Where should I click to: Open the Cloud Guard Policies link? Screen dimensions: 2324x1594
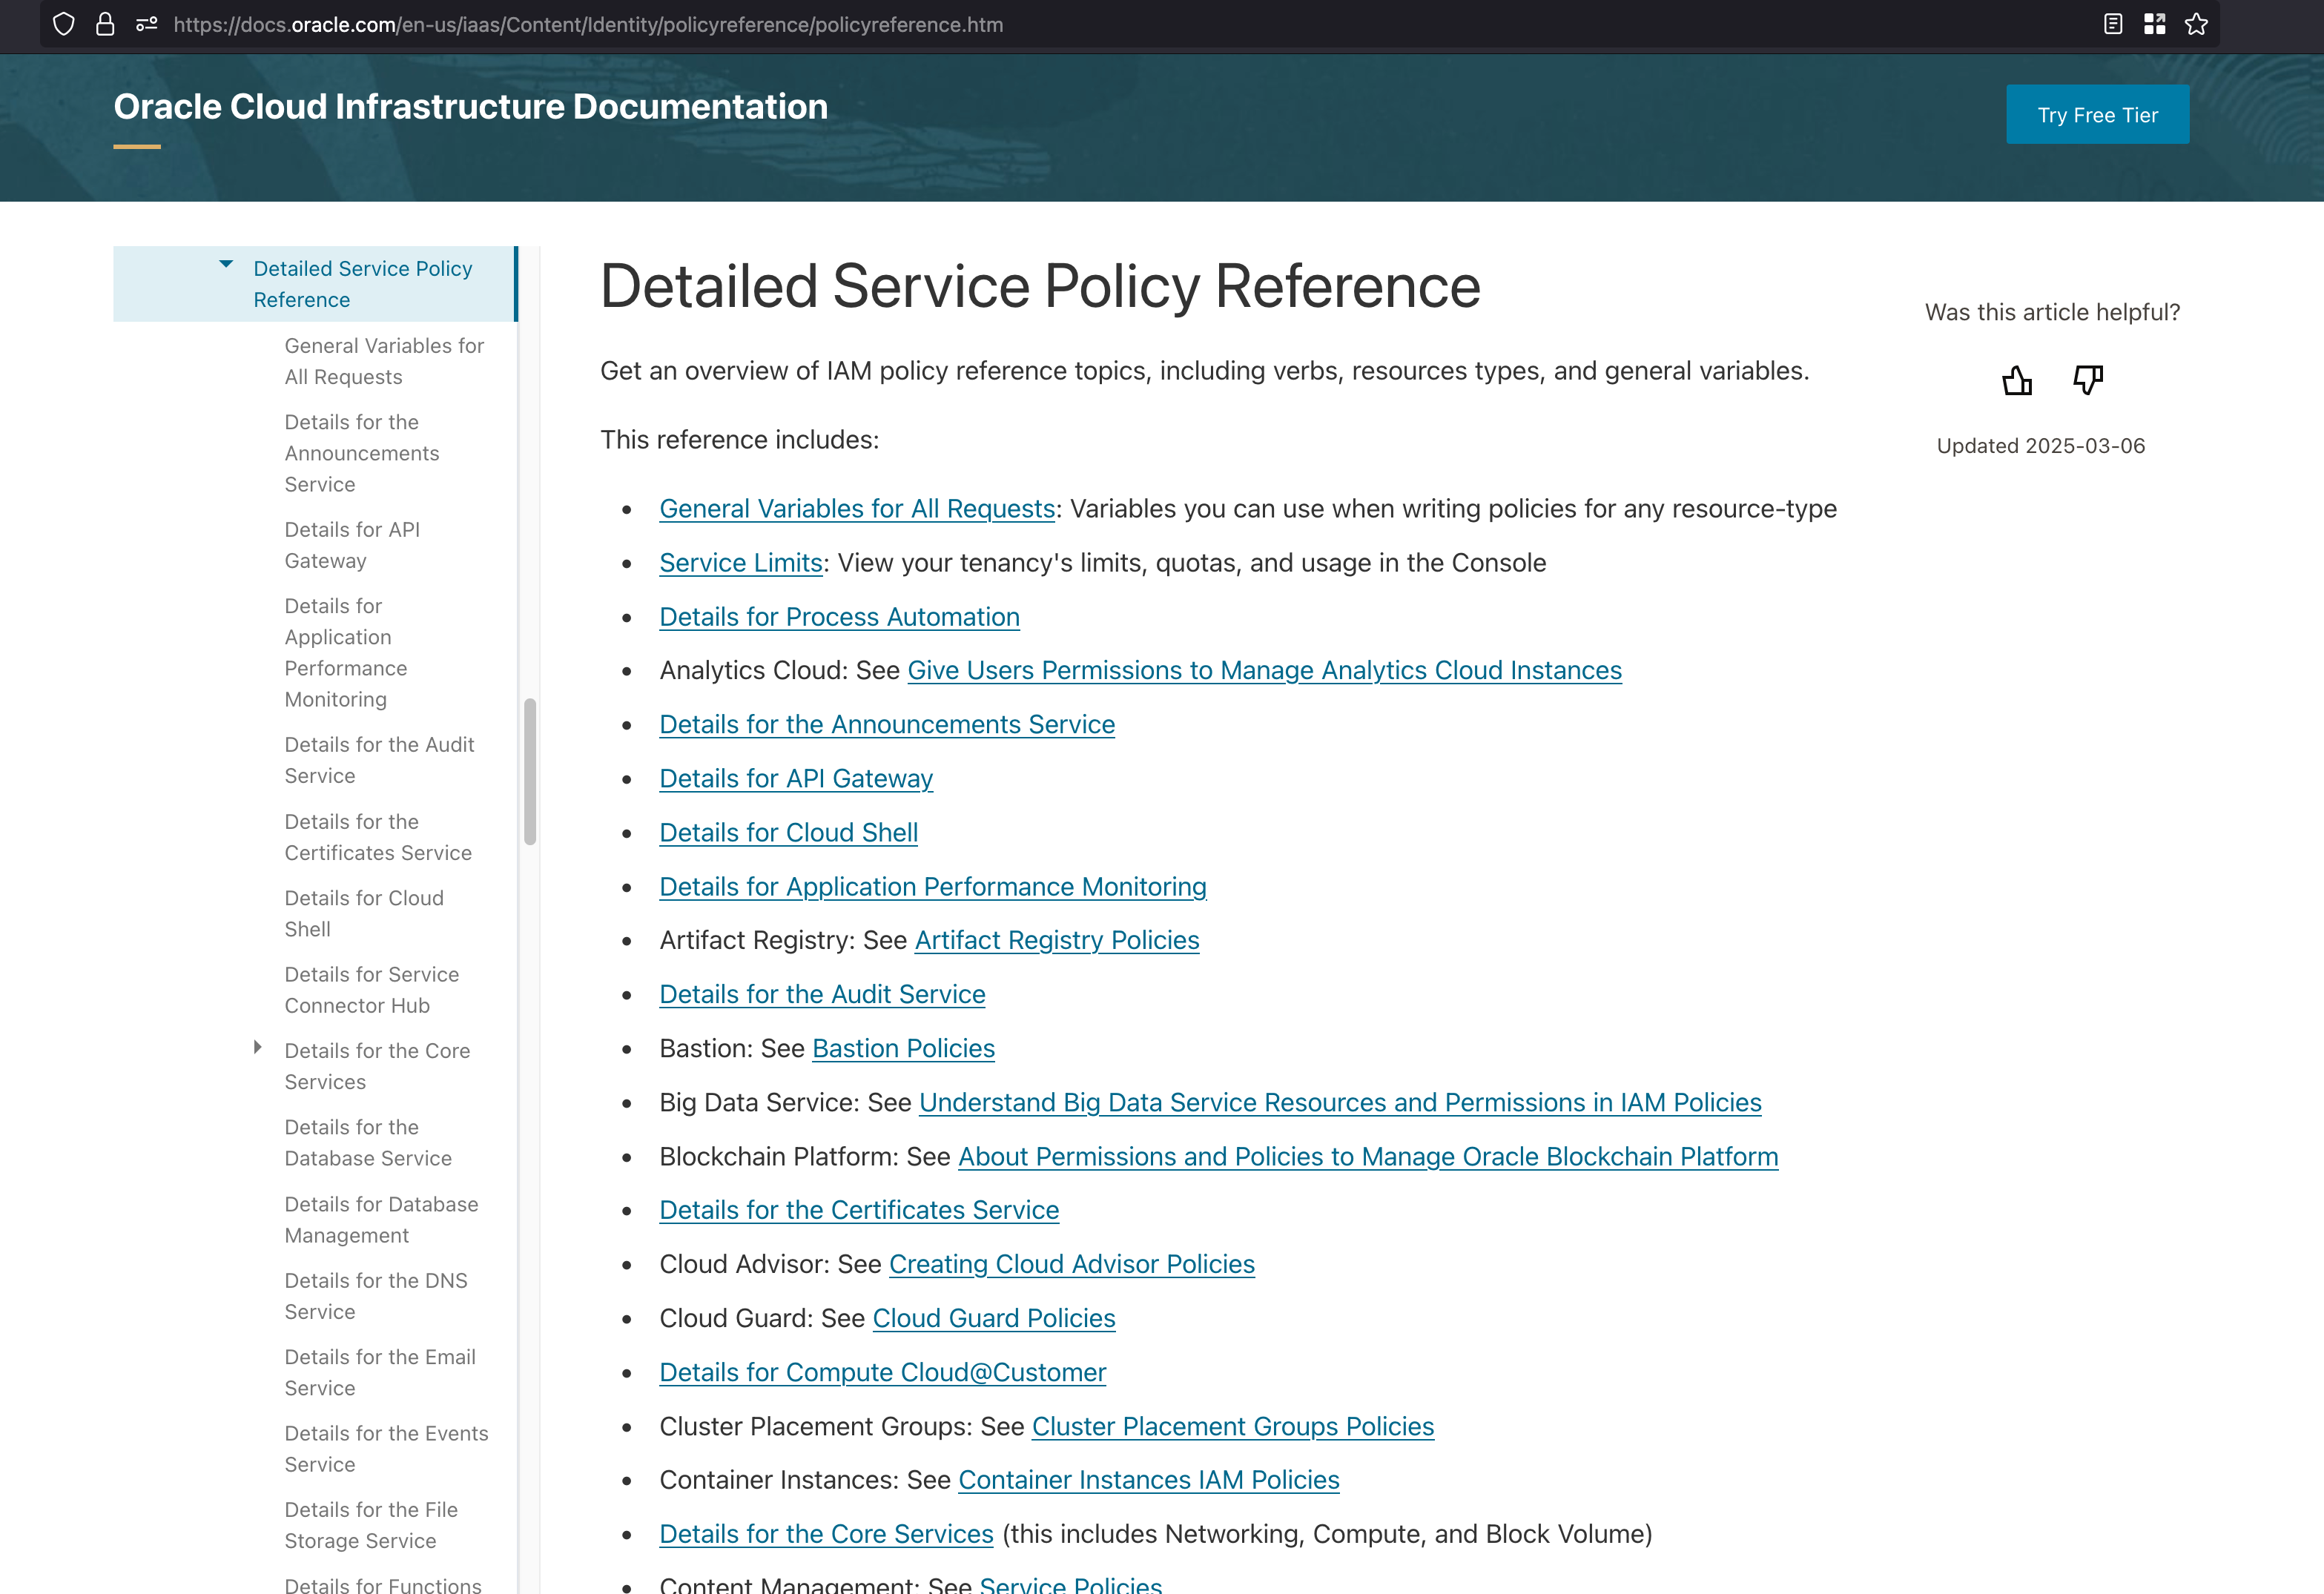994,1318
